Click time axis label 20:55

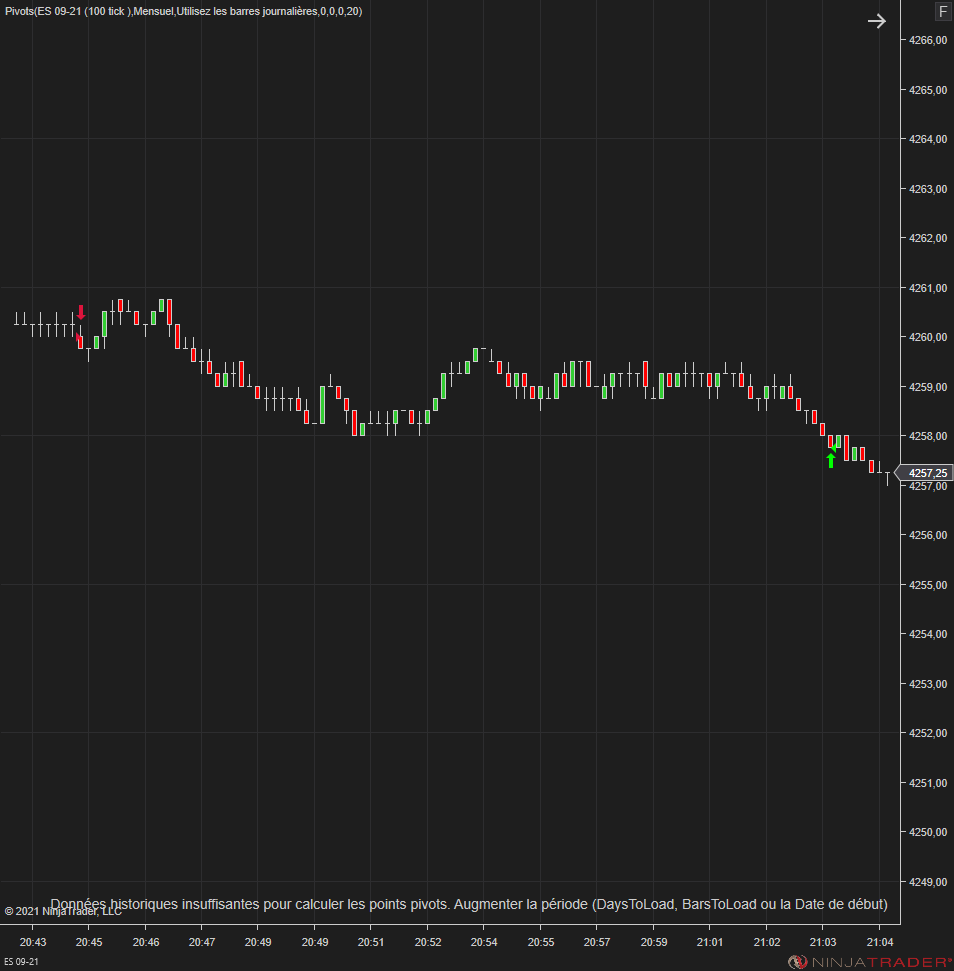[540, 942]
